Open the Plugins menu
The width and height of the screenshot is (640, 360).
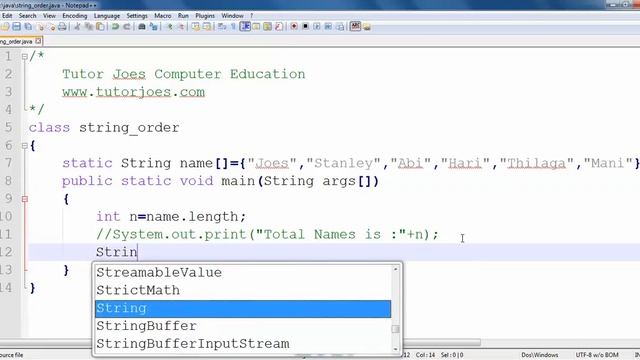click(x=205, y=16)
